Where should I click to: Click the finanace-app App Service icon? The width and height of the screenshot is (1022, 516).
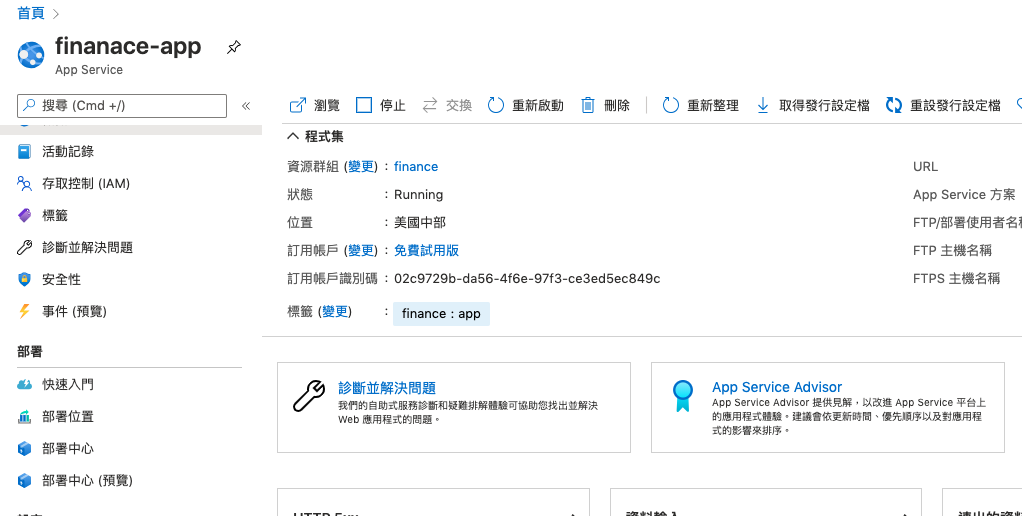31,55
